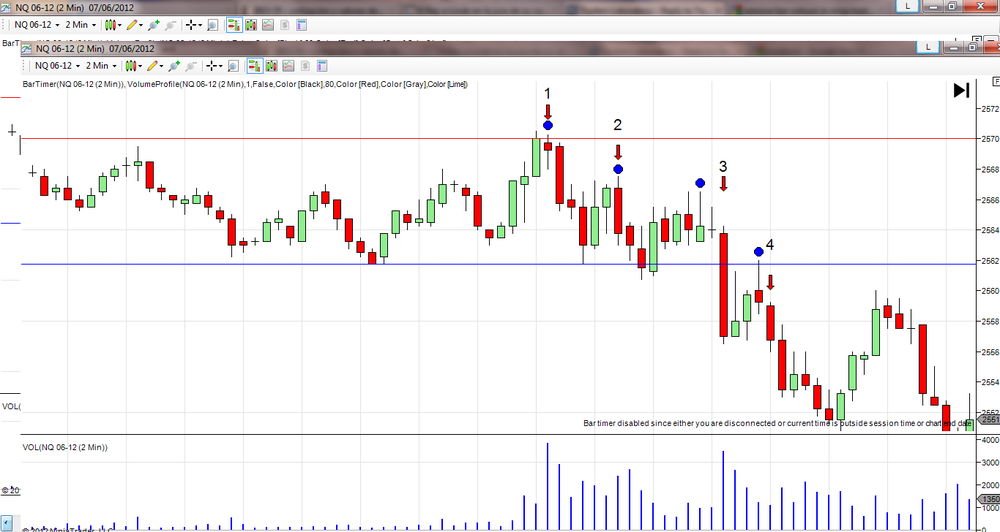Select the crosshair cursor icon in back window
This screenshot has width=1000, height=532.
point(191,24)
